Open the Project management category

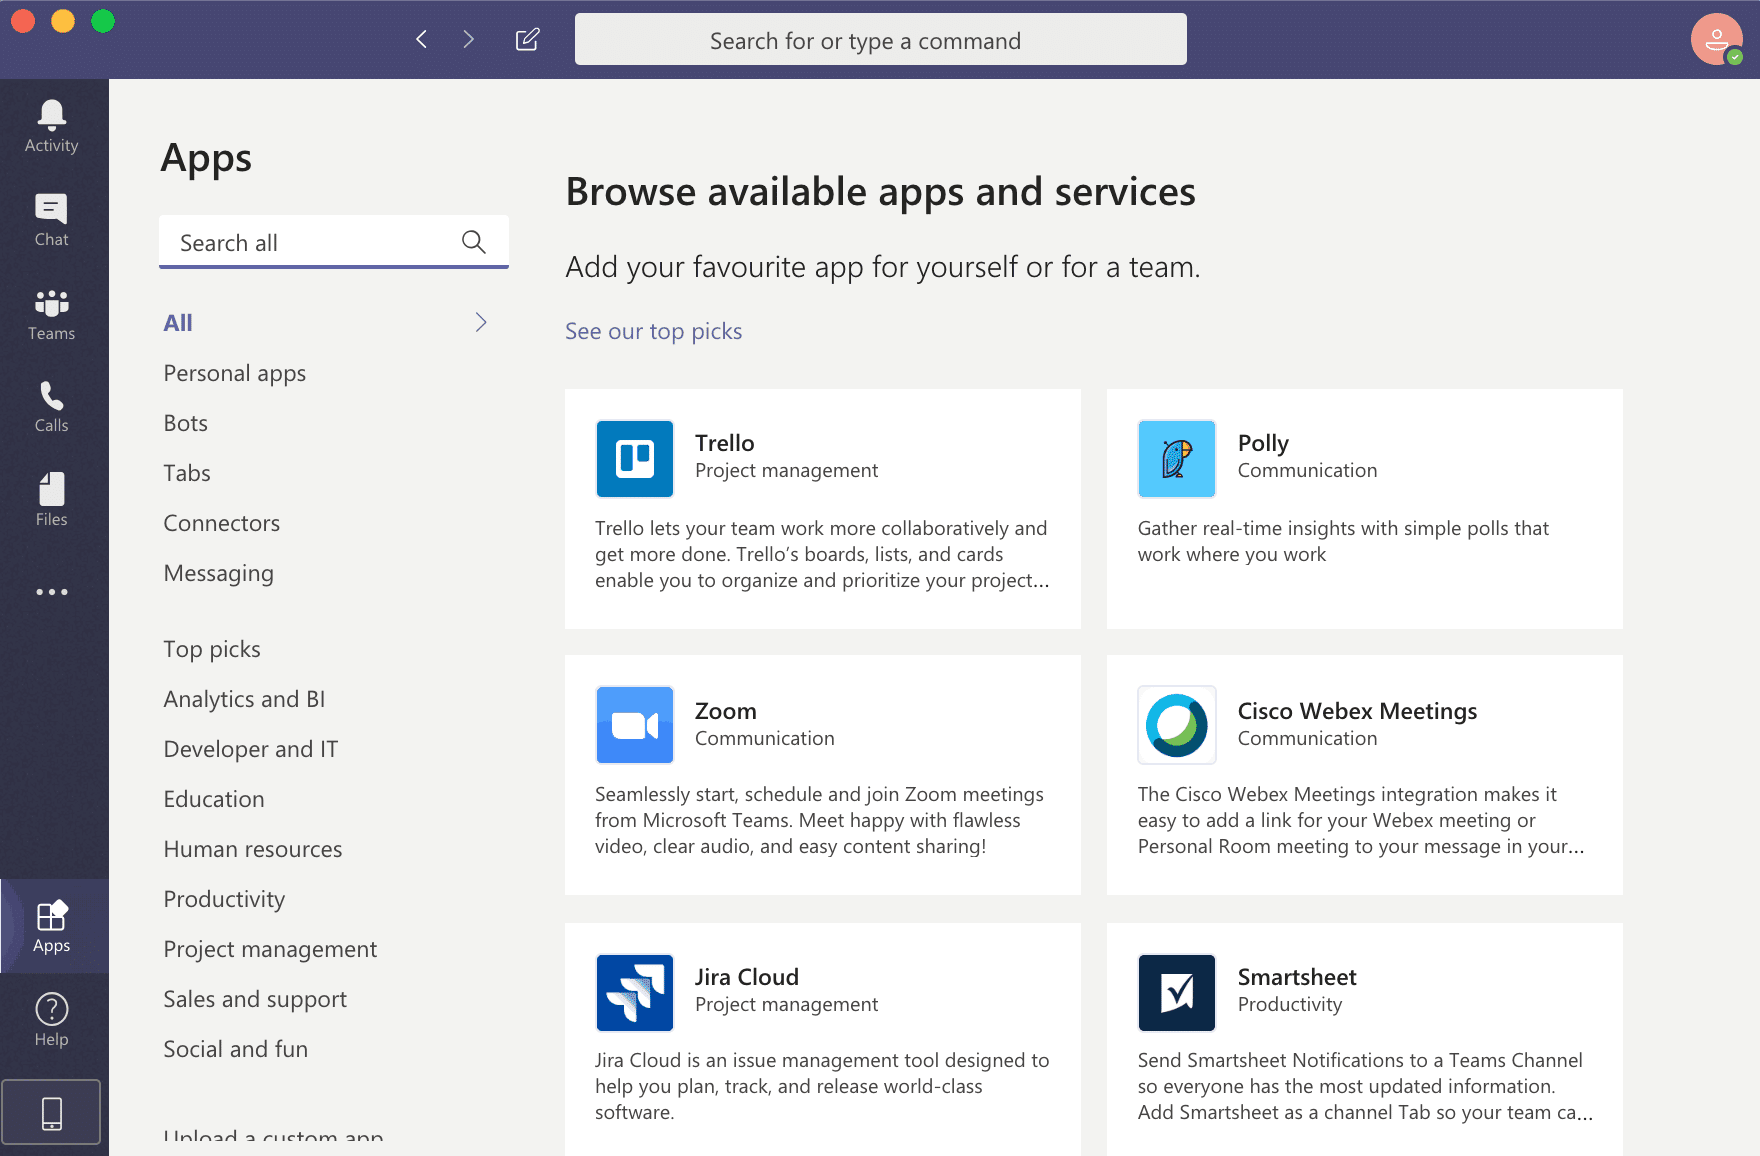click(x=270, y=948)
